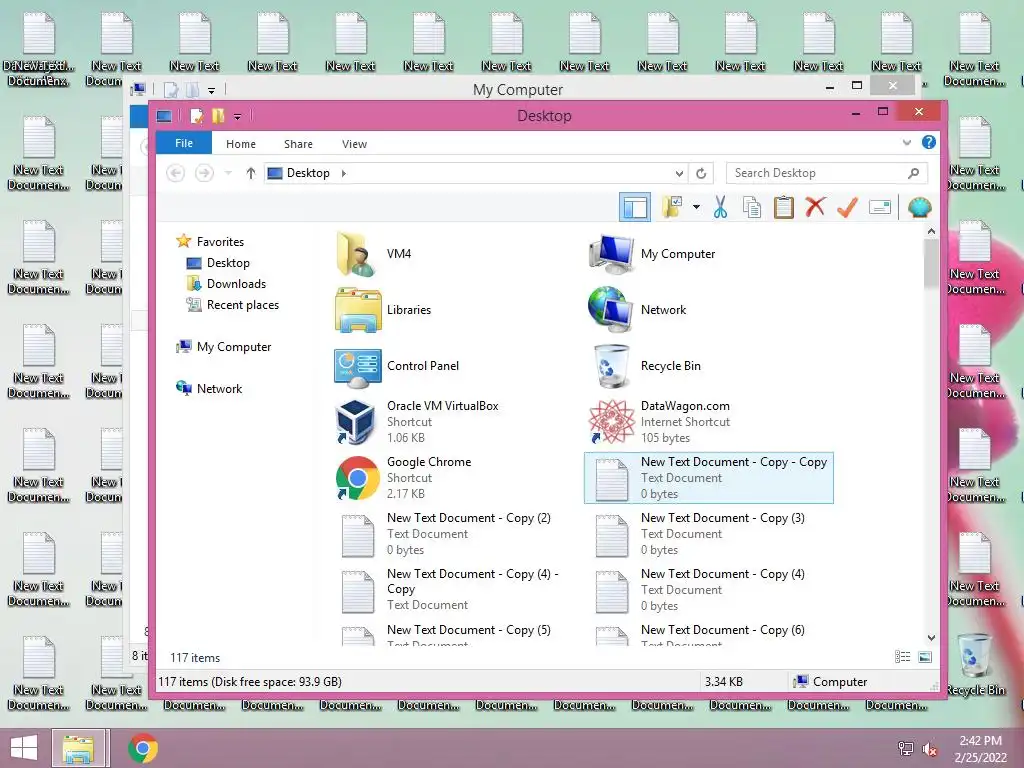Go up one level with Up arrow
This screenshot has height=768, width=1024.
pos(251,173)
